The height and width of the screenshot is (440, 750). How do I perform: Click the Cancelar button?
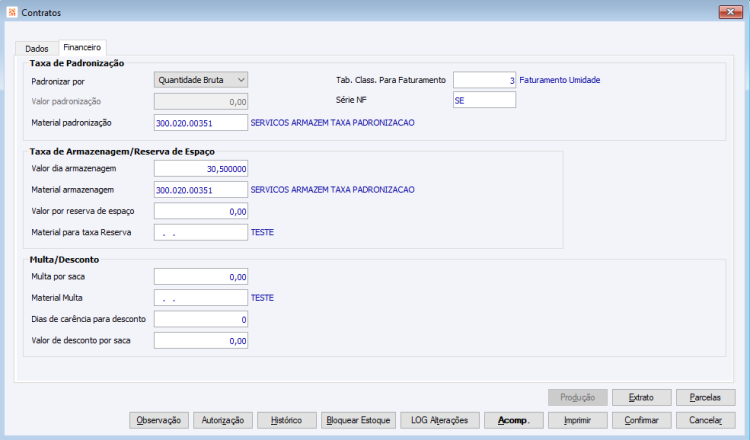click(706, 420)
